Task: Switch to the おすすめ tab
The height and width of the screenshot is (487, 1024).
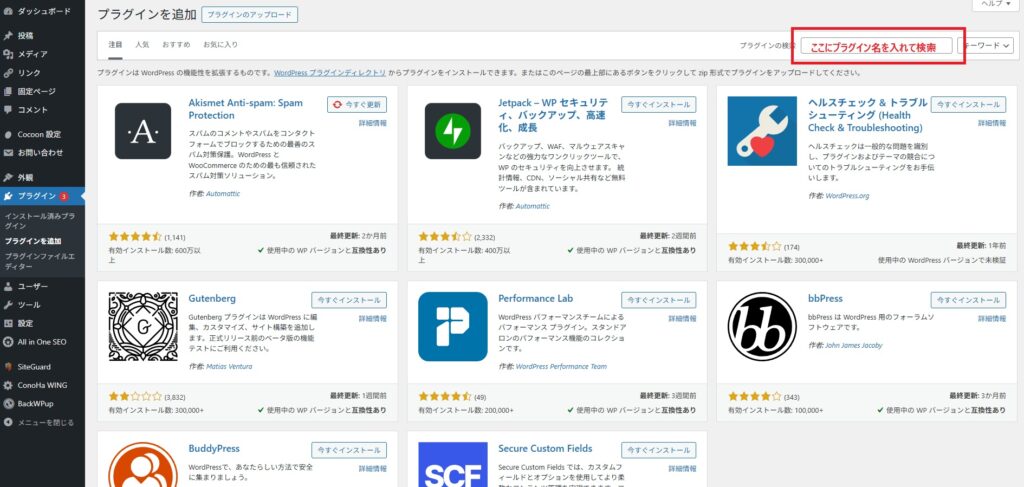Action: pyautogui.click(x=176, y=45)
